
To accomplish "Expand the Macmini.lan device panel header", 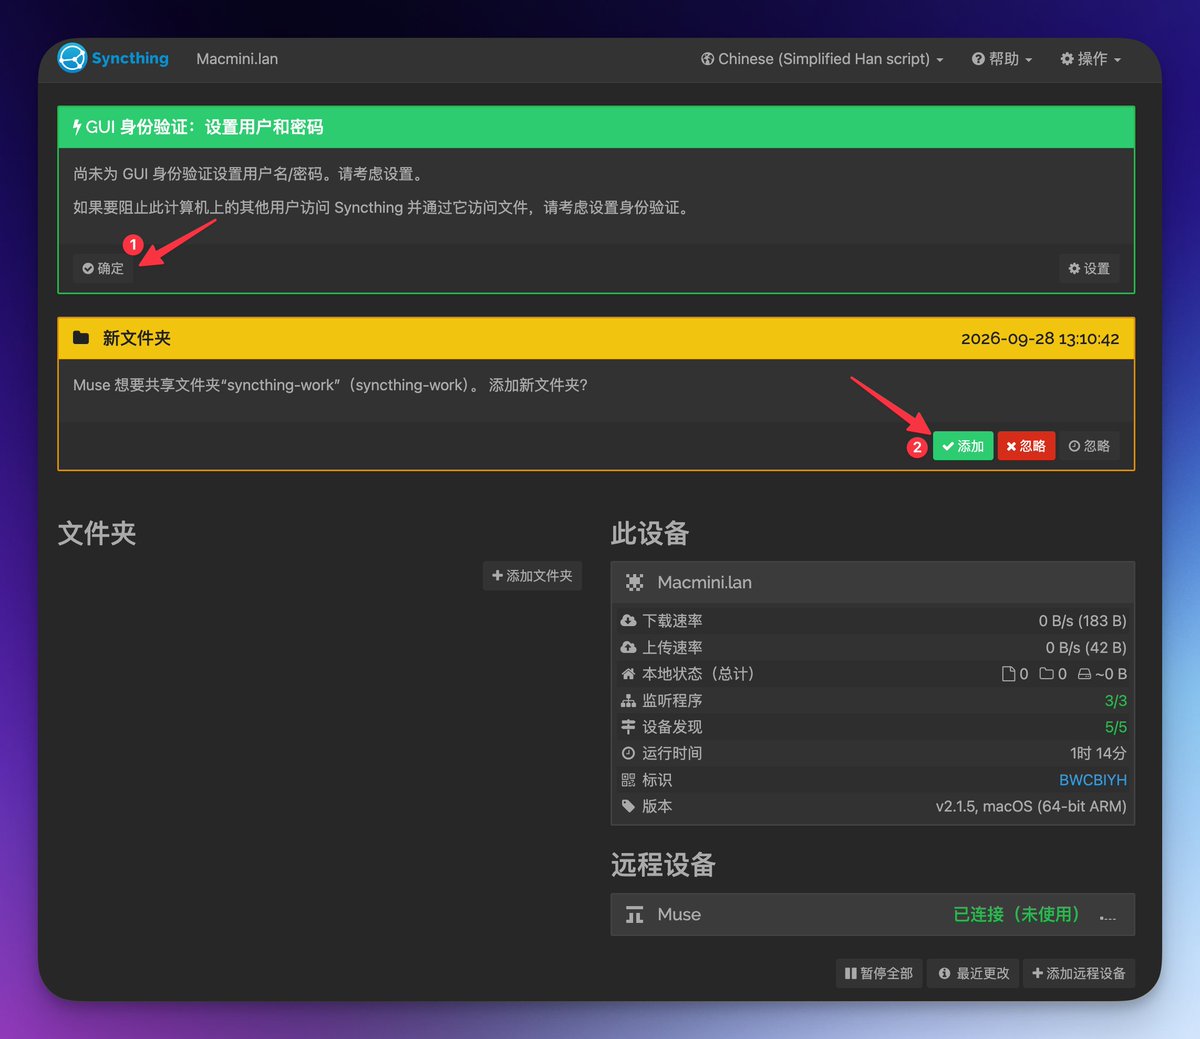I will point(872,582).
